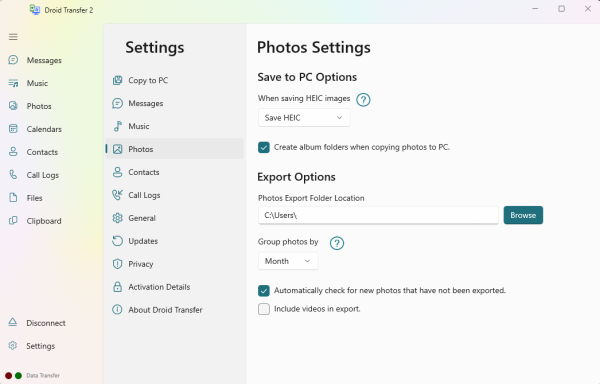
Task: Click the Copy to PC icon in Settings list
Action: coord(117,80)
